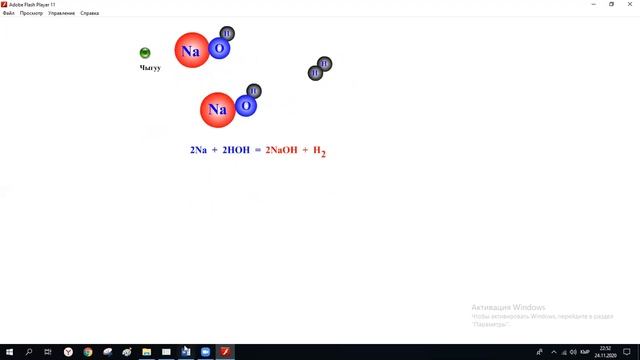Open the People icon in the tray

(540, 352)
